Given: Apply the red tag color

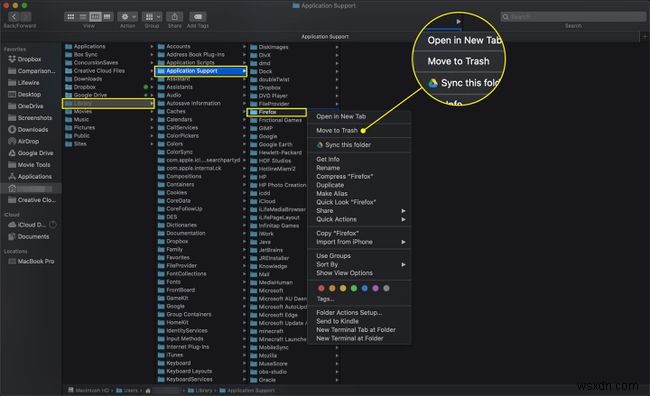Looking at the screenshot, I should point(321,288).
